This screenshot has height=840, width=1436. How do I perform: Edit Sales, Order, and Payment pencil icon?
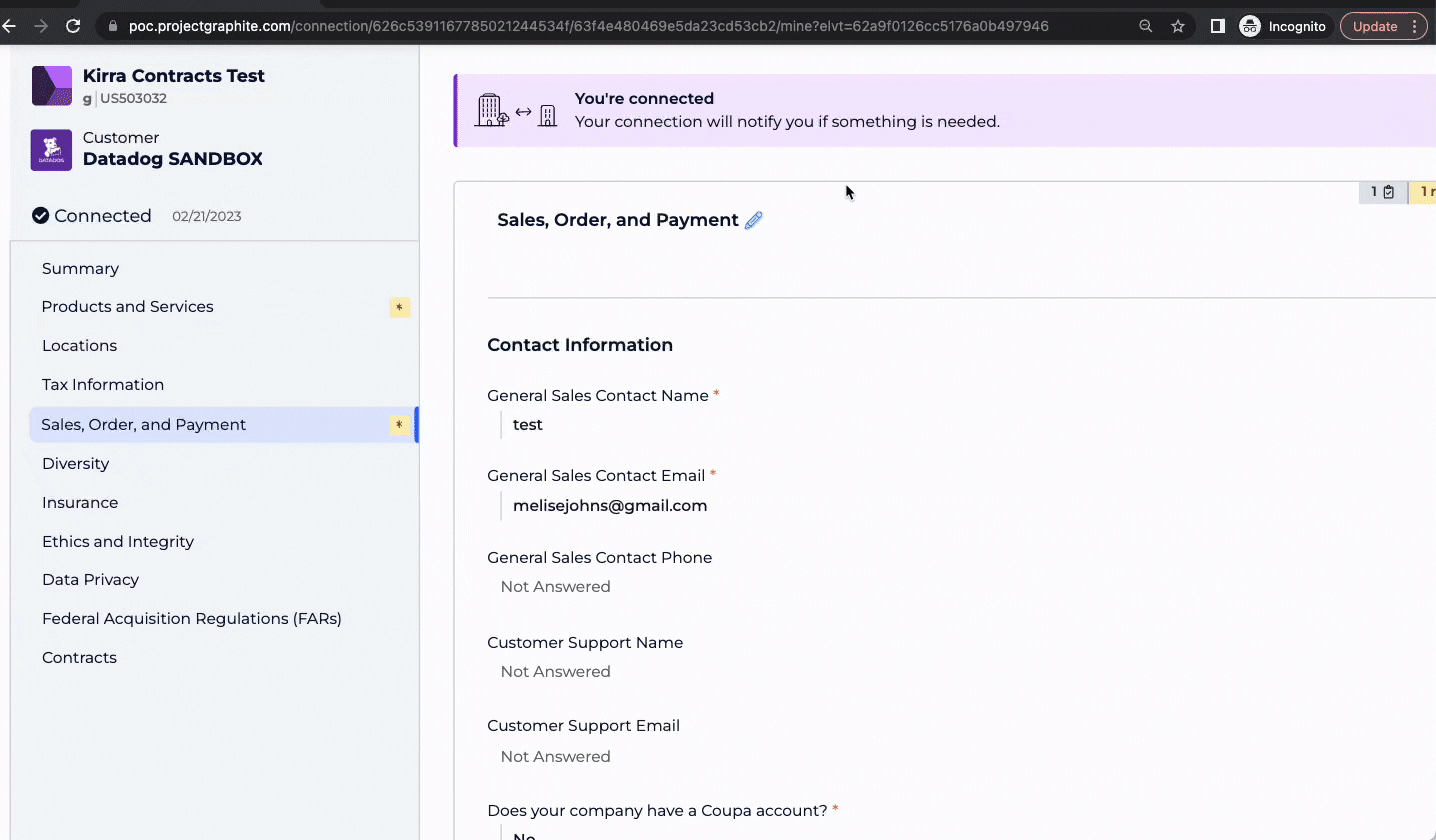coord(754,220)
